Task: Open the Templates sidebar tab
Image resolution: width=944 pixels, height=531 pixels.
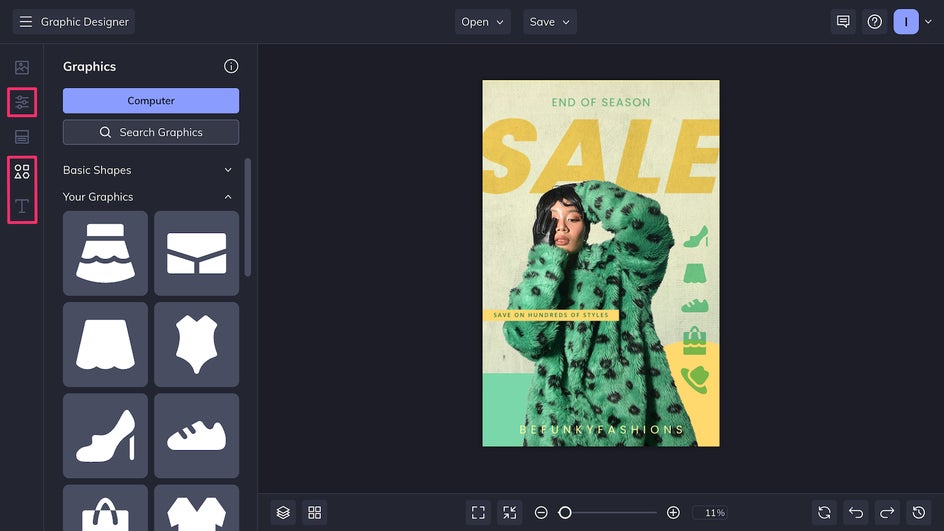Action: click(x=22, y=137)
